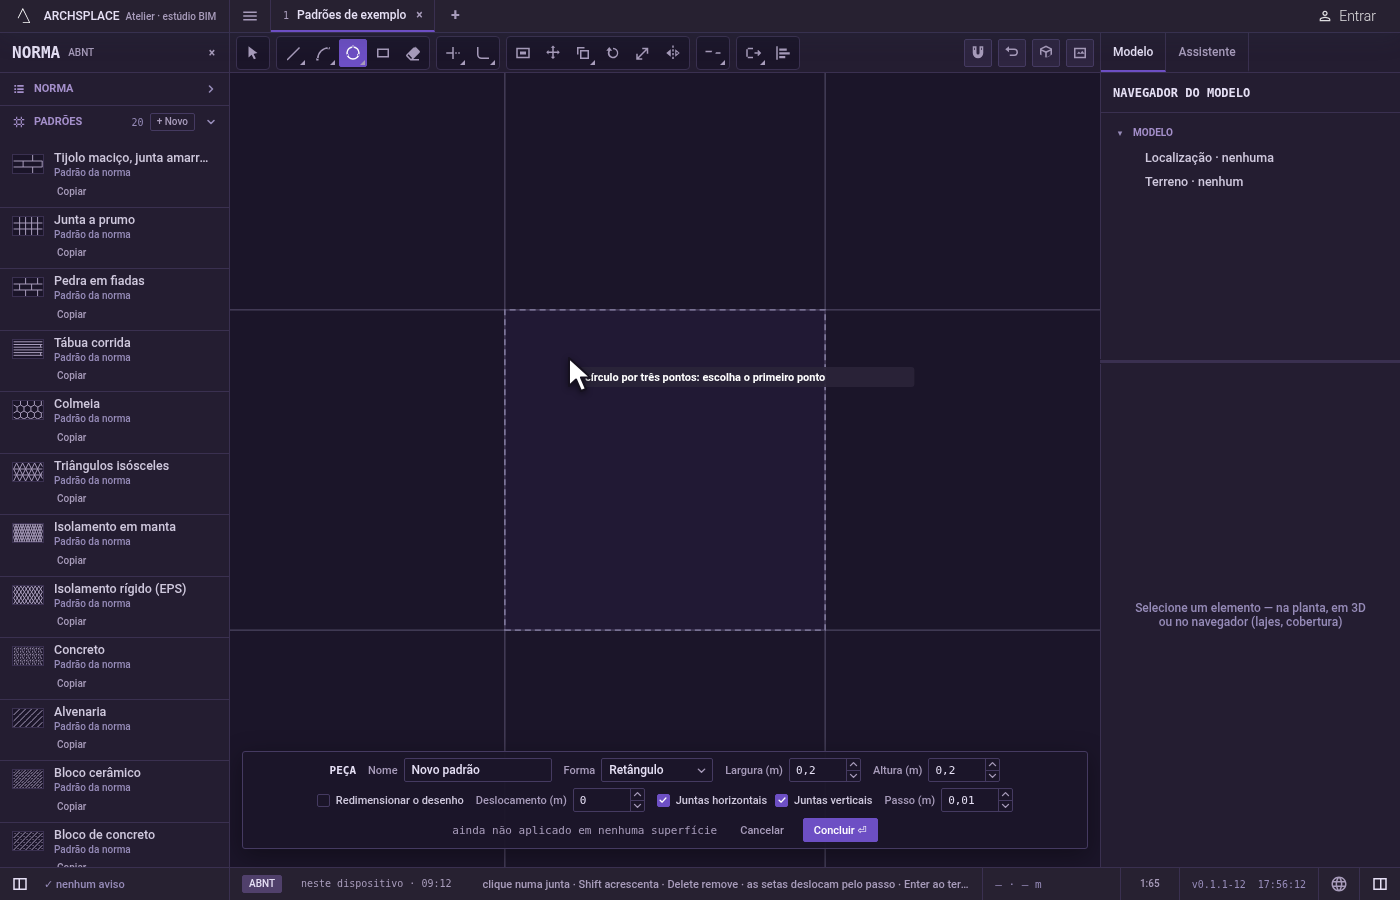
Task: Enable Redimensionar o desenho checkbox
Action: click(x=323, y=800)
